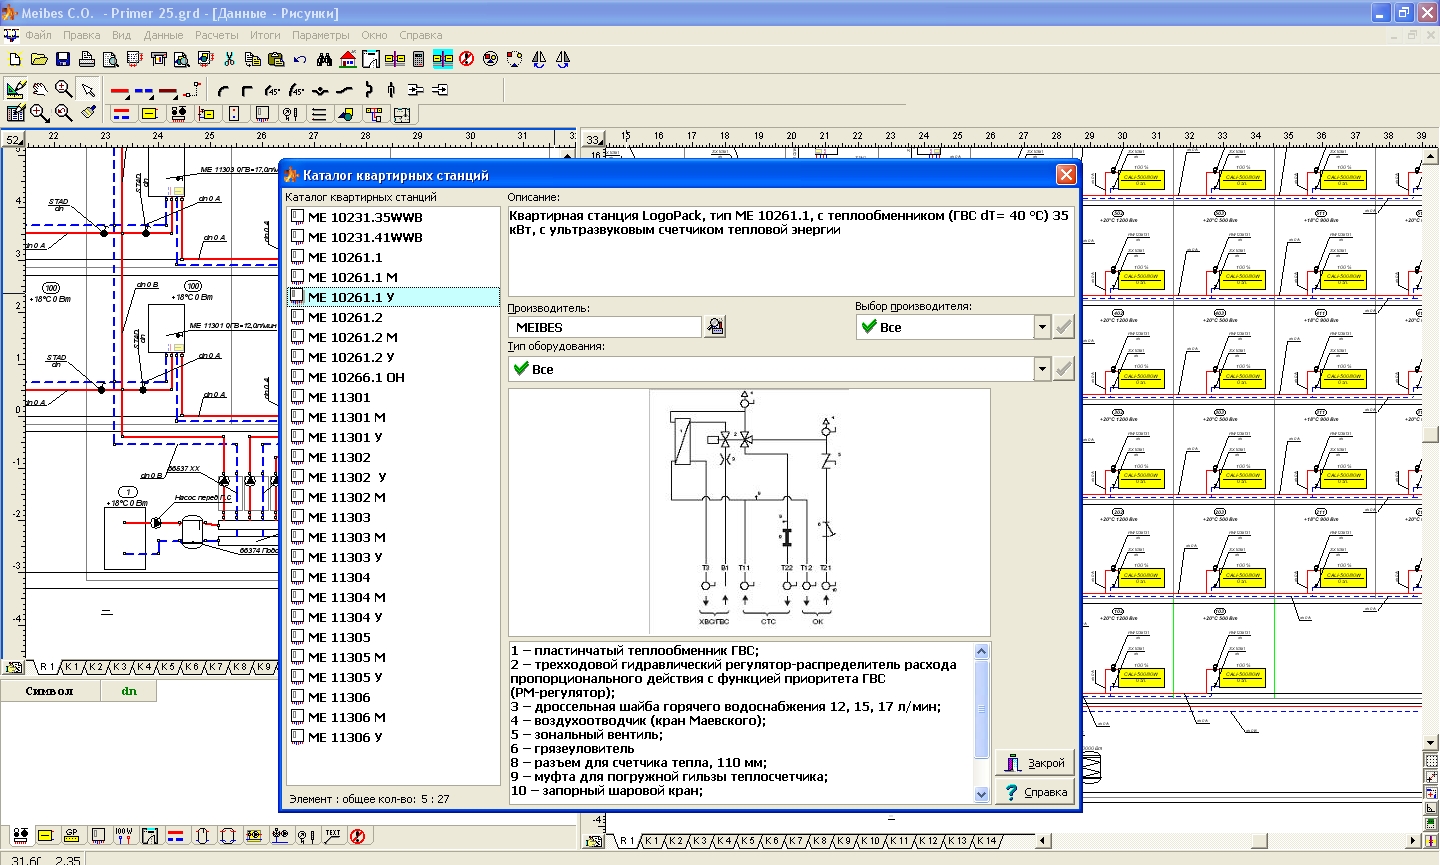
Task: Click the manufacturer lookup icon beside MEIBES
Action: click(715, 327)
